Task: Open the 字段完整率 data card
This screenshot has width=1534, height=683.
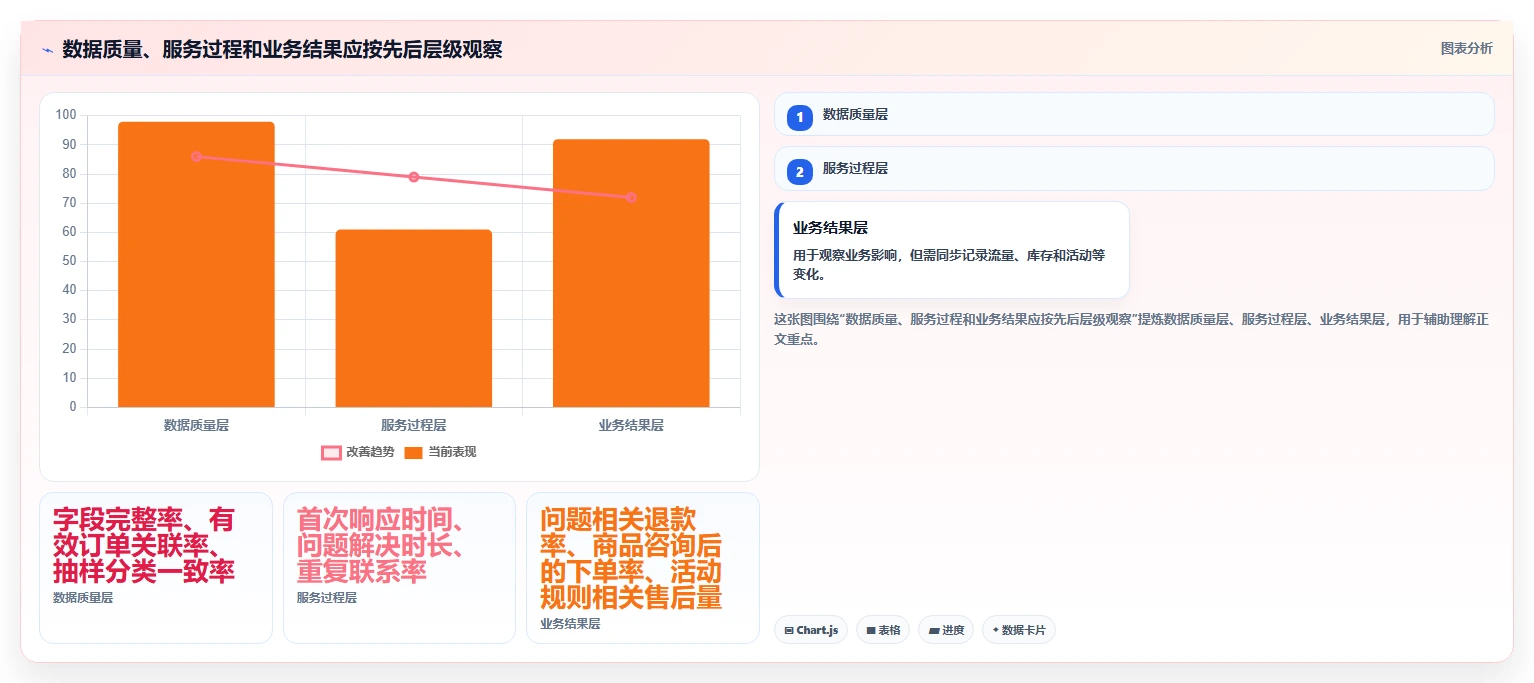Action: tap(156, 568)
